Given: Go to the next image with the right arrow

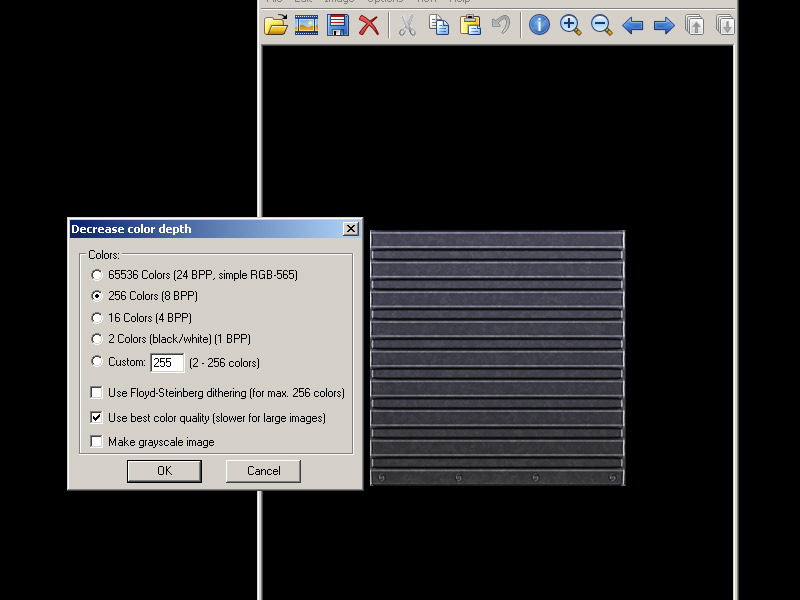Looking at the screenshot, I should coord(664,25).
